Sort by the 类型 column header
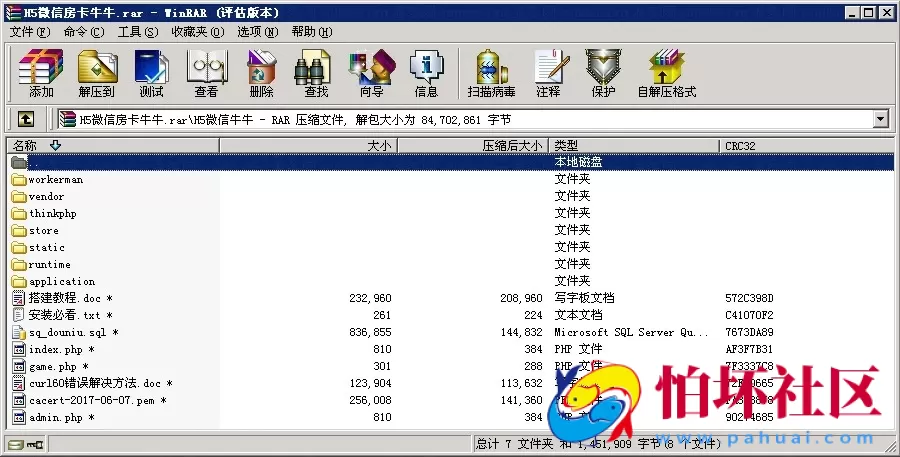 pos(634,146)
